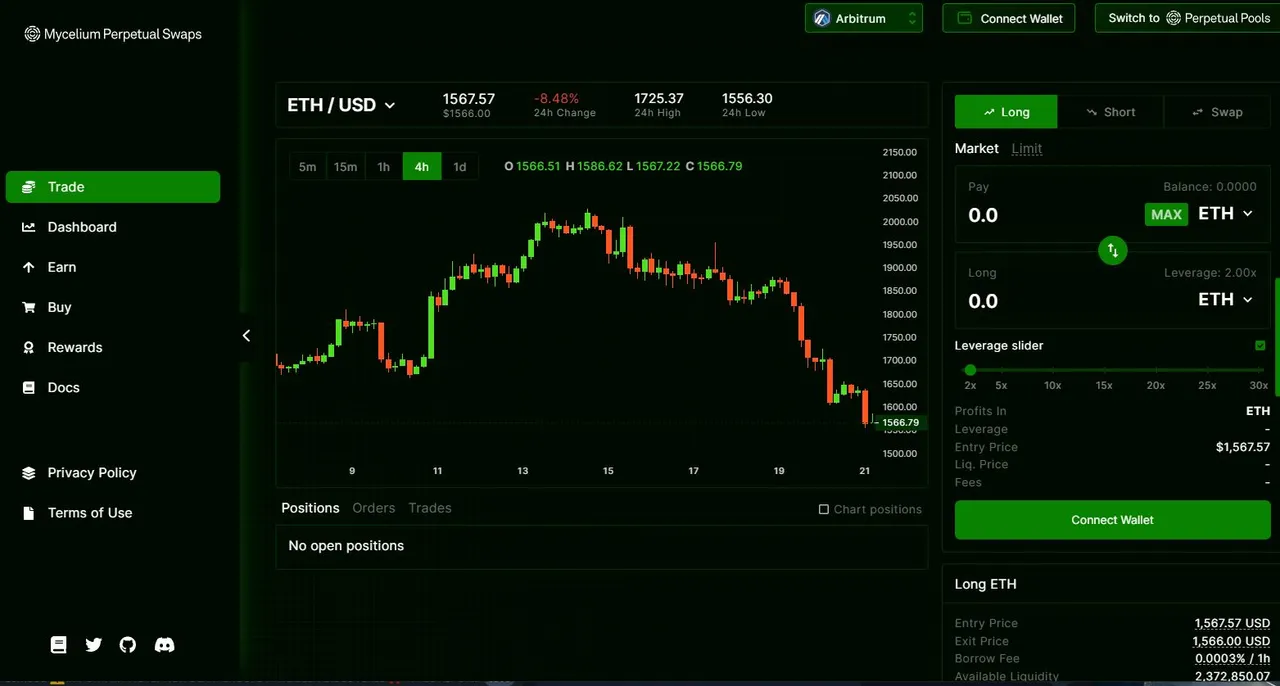The image size is (1280, 686).
Task: Switch to the Trades tab
Action: tap(430, 508)
